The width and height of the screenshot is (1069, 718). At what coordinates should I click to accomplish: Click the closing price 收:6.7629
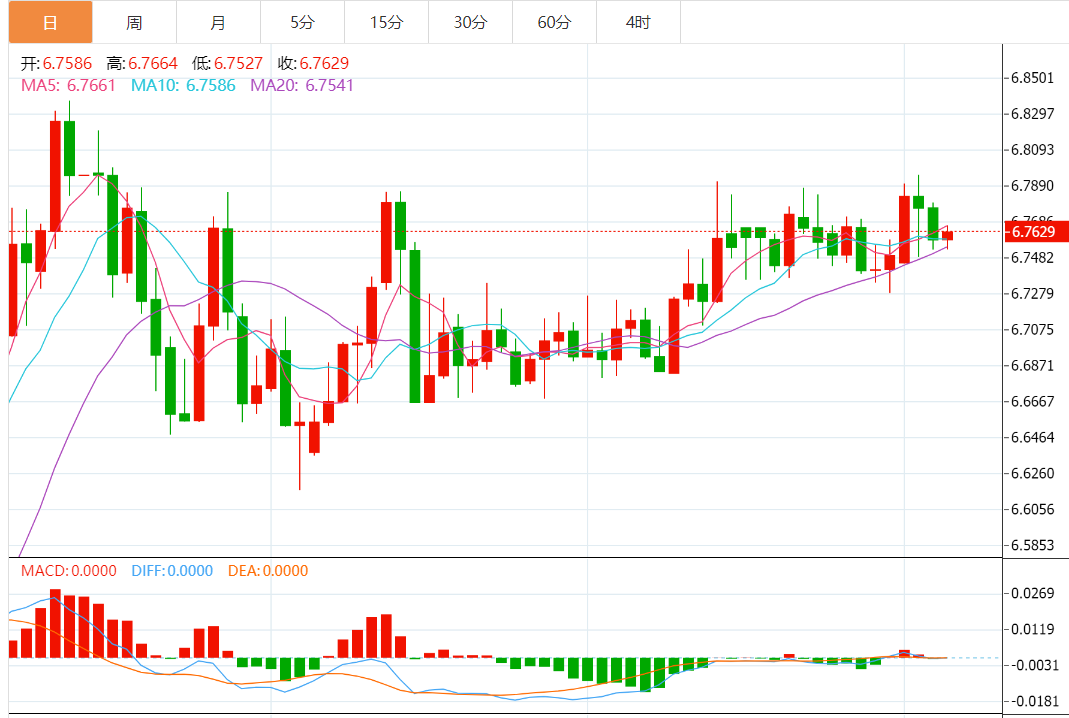tap(313, 63)
